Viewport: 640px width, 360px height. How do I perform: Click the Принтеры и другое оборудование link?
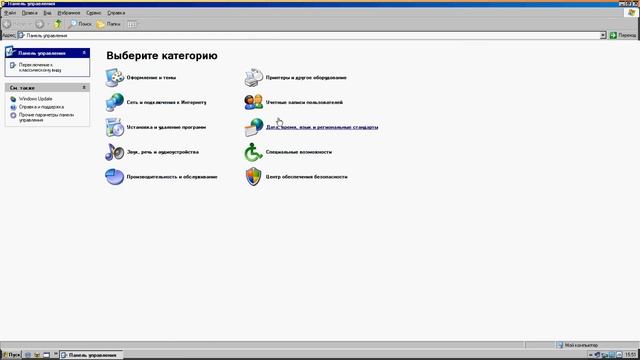pyautogui.click(x=306, y=78)
